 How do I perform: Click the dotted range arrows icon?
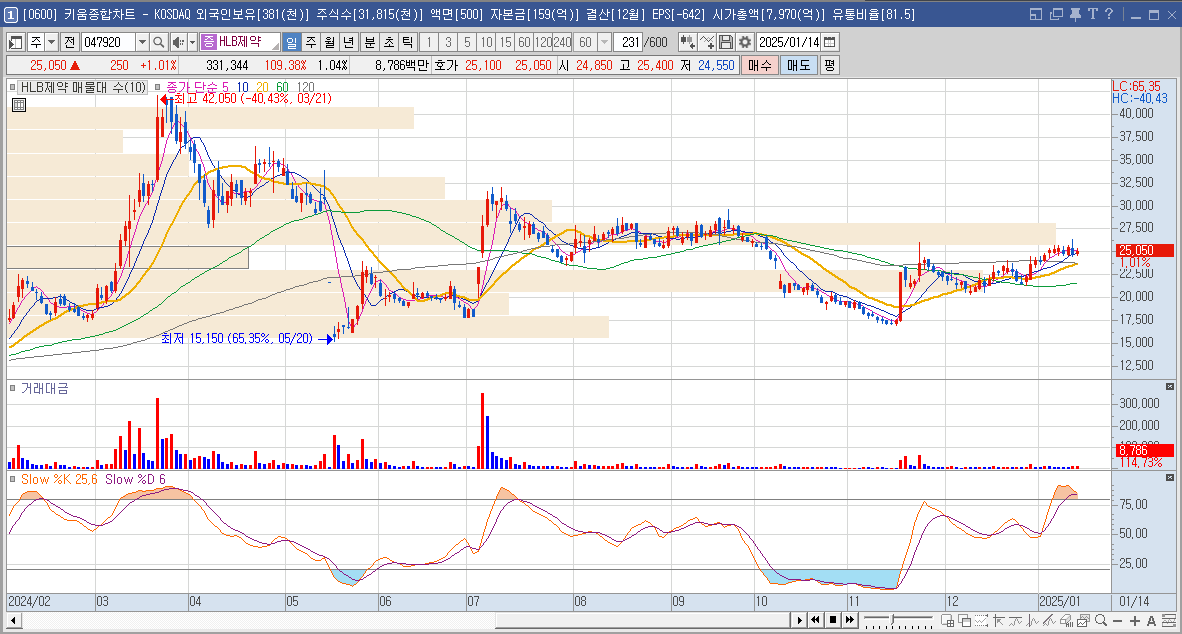point(981,620)
